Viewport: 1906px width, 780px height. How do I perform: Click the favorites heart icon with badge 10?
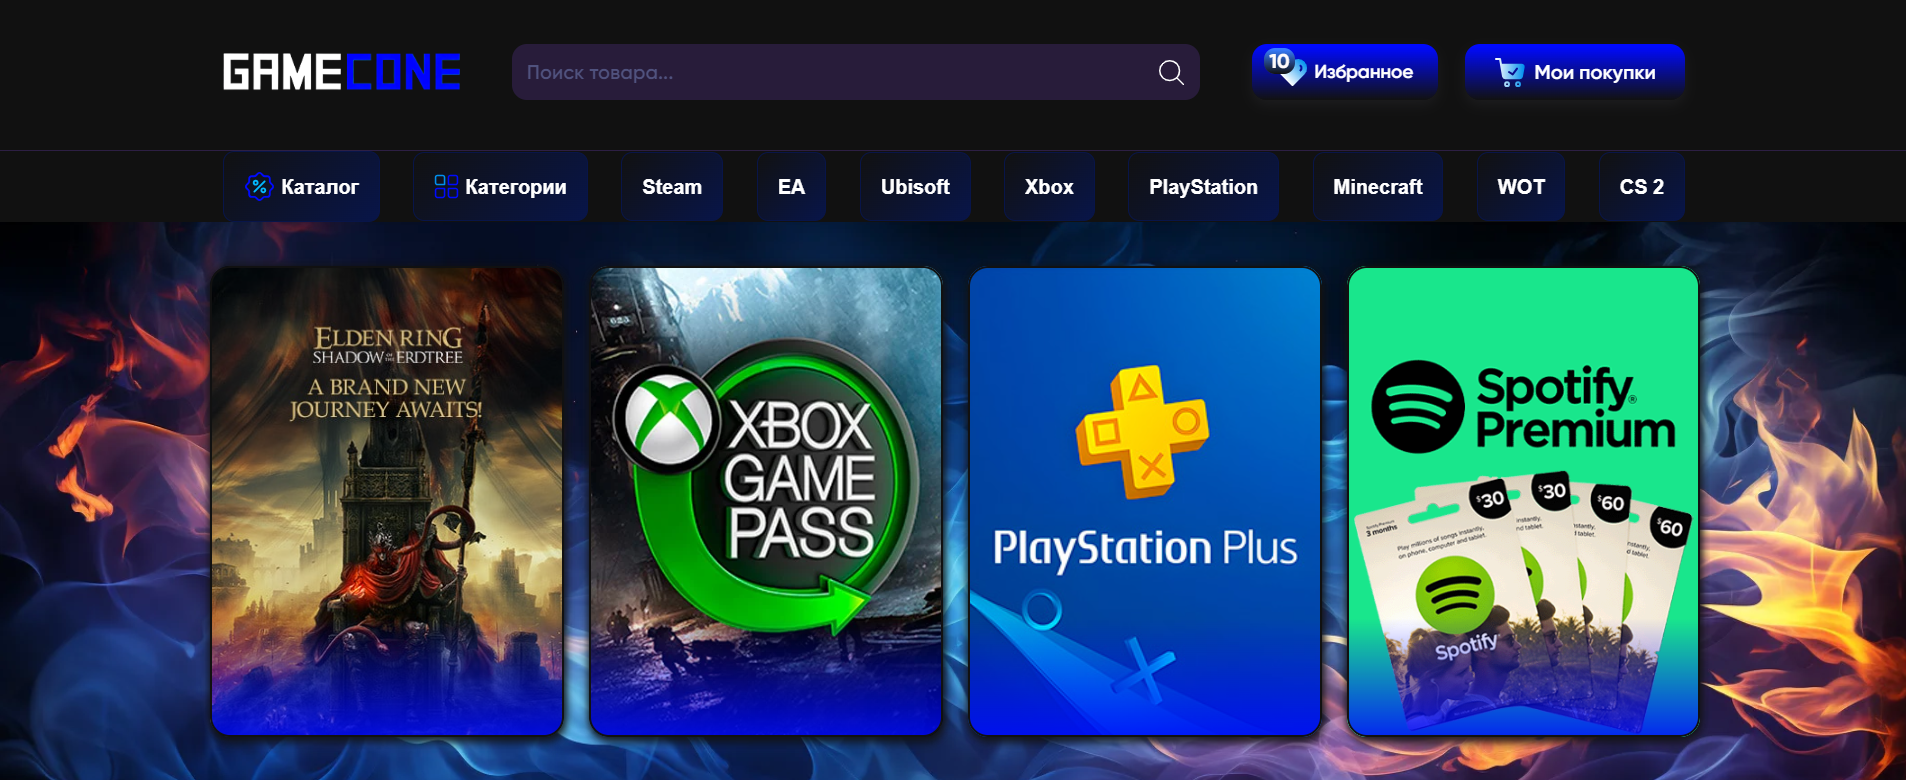[x=1285, y=68]
